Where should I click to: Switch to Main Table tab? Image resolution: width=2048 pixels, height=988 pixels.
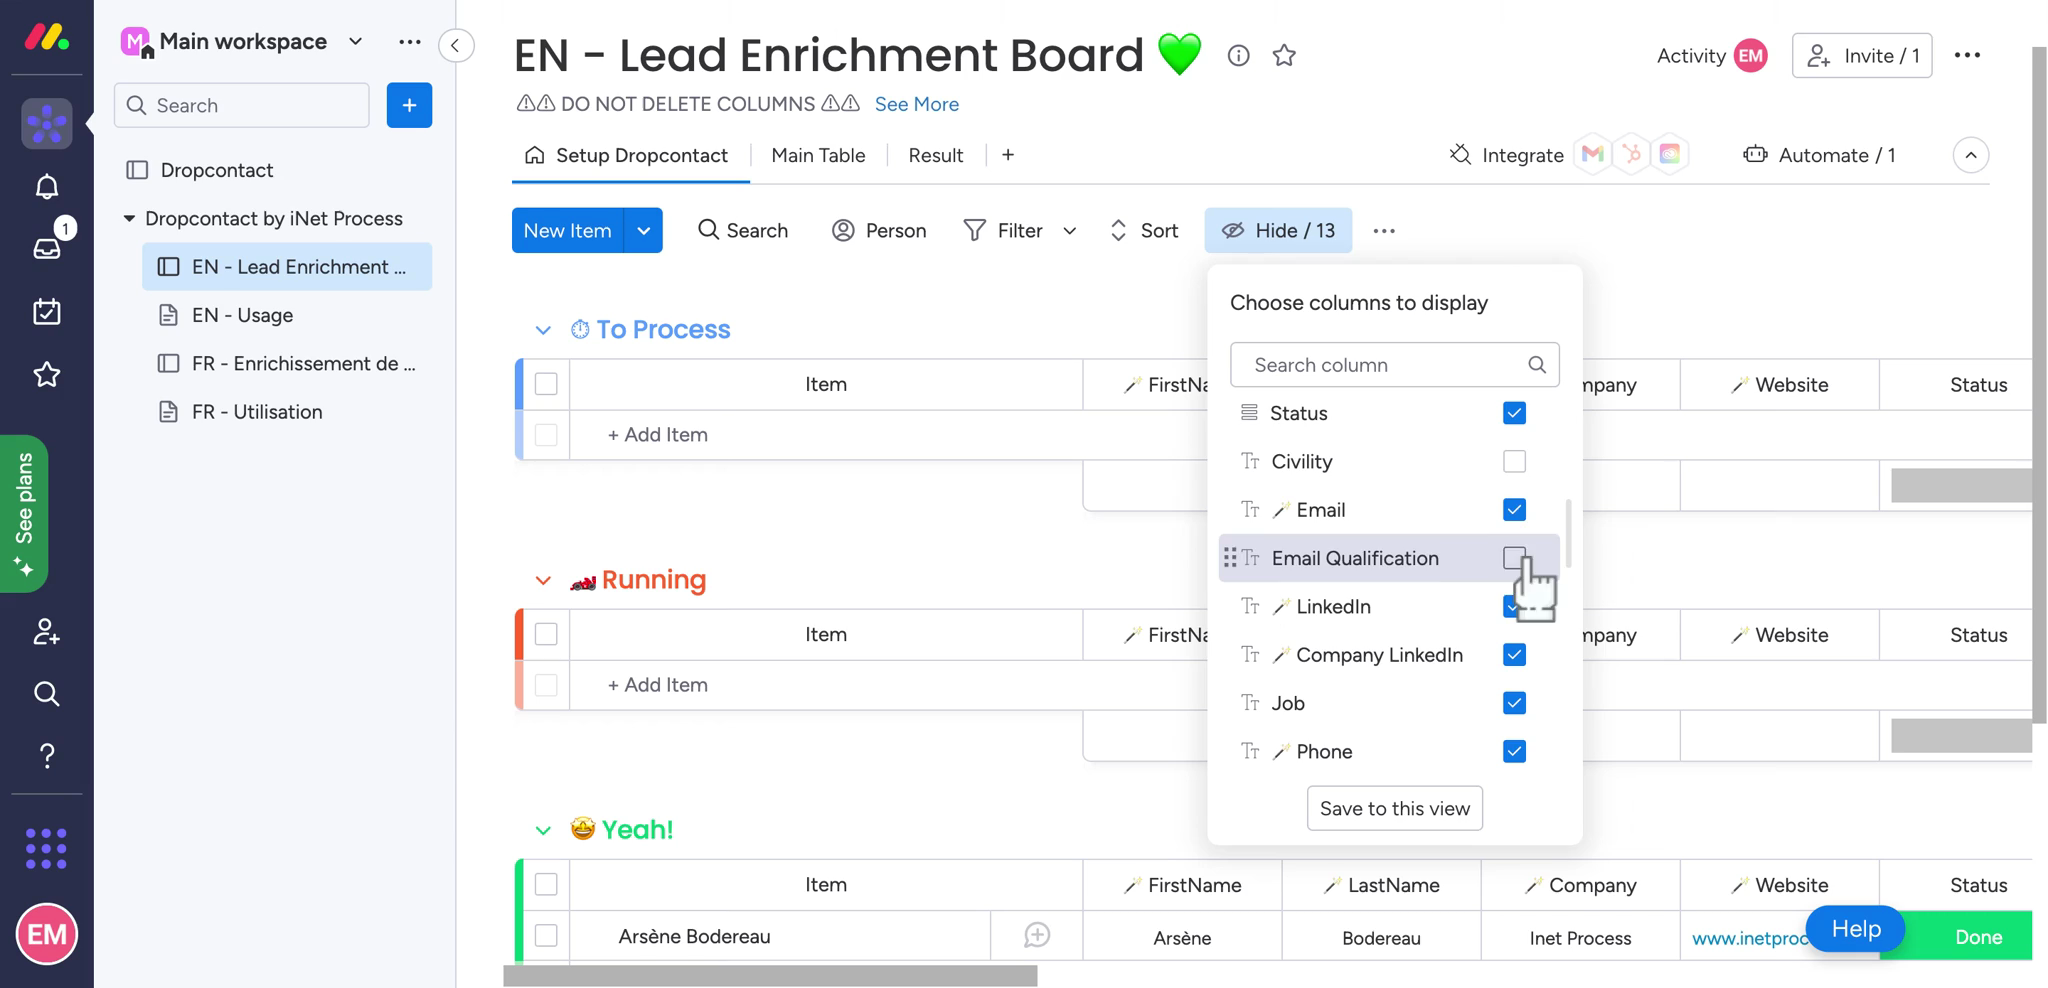click(x=818, y=155)
